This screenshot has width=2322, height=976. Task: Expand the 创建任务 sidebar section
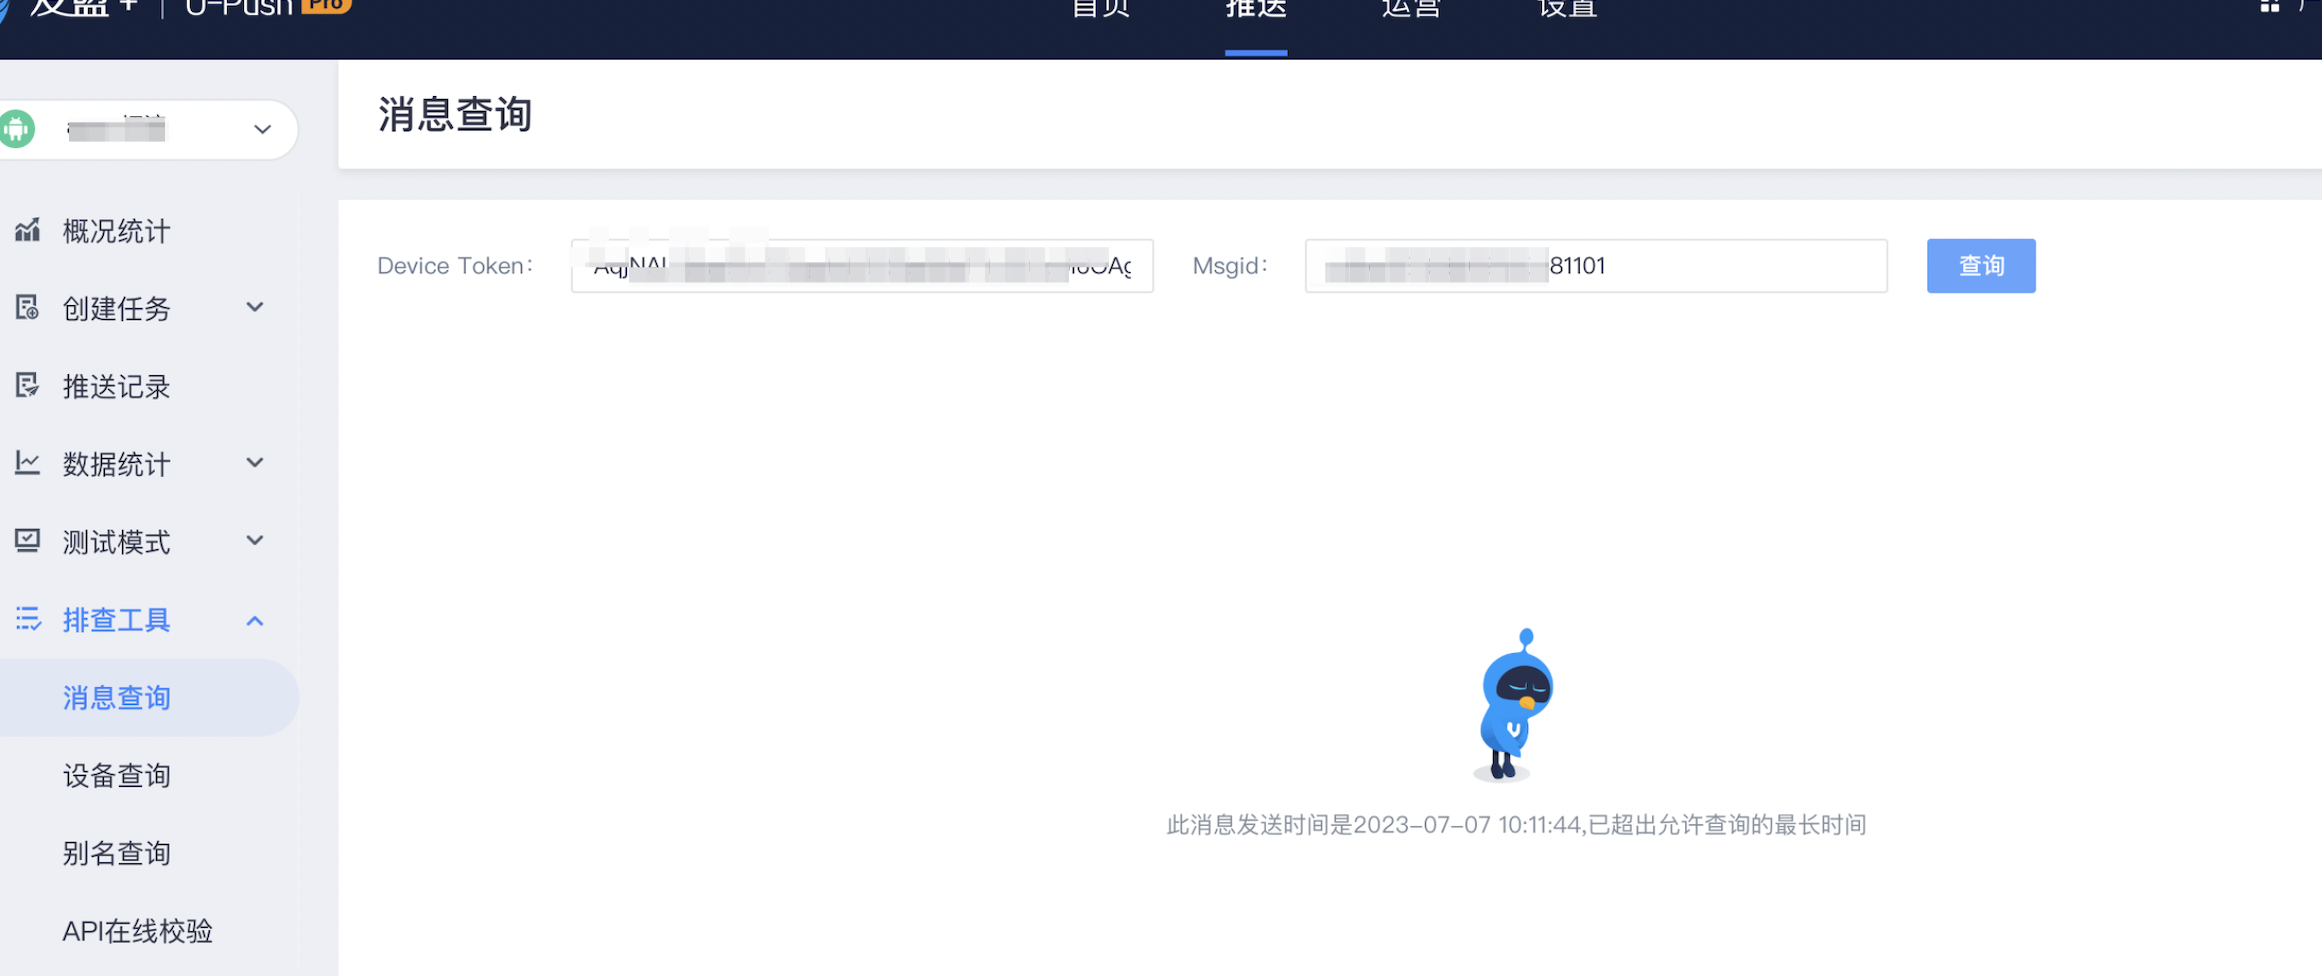[254, 307]
